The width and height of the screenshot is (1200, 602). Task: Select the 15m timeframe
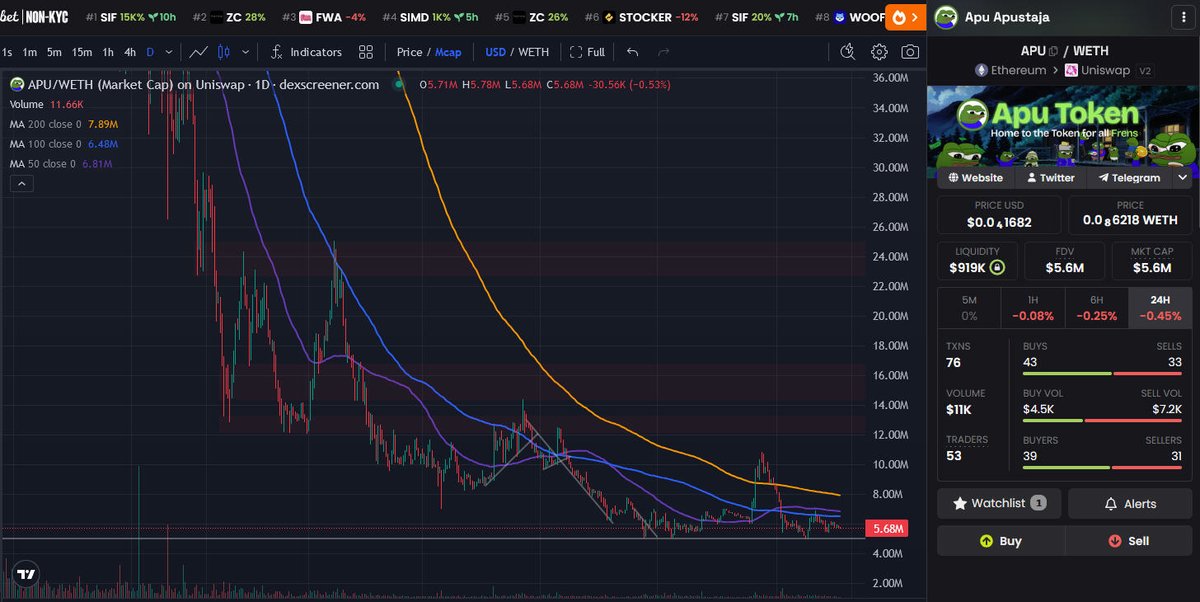[82, 52]
